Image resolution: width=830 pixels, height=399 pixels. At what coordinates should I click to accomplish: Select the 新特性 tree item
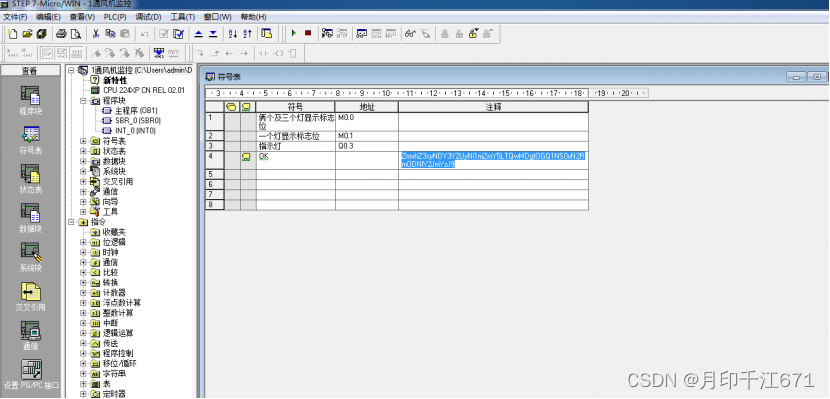point(115,80)
